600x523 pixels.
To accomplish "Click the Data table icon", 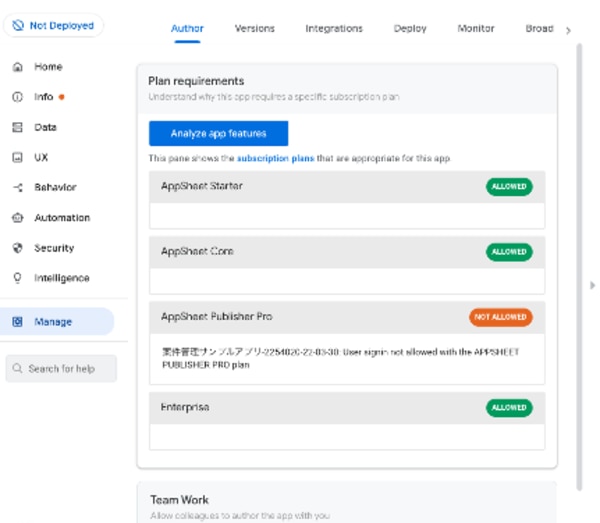I will (x=18, y=127).
